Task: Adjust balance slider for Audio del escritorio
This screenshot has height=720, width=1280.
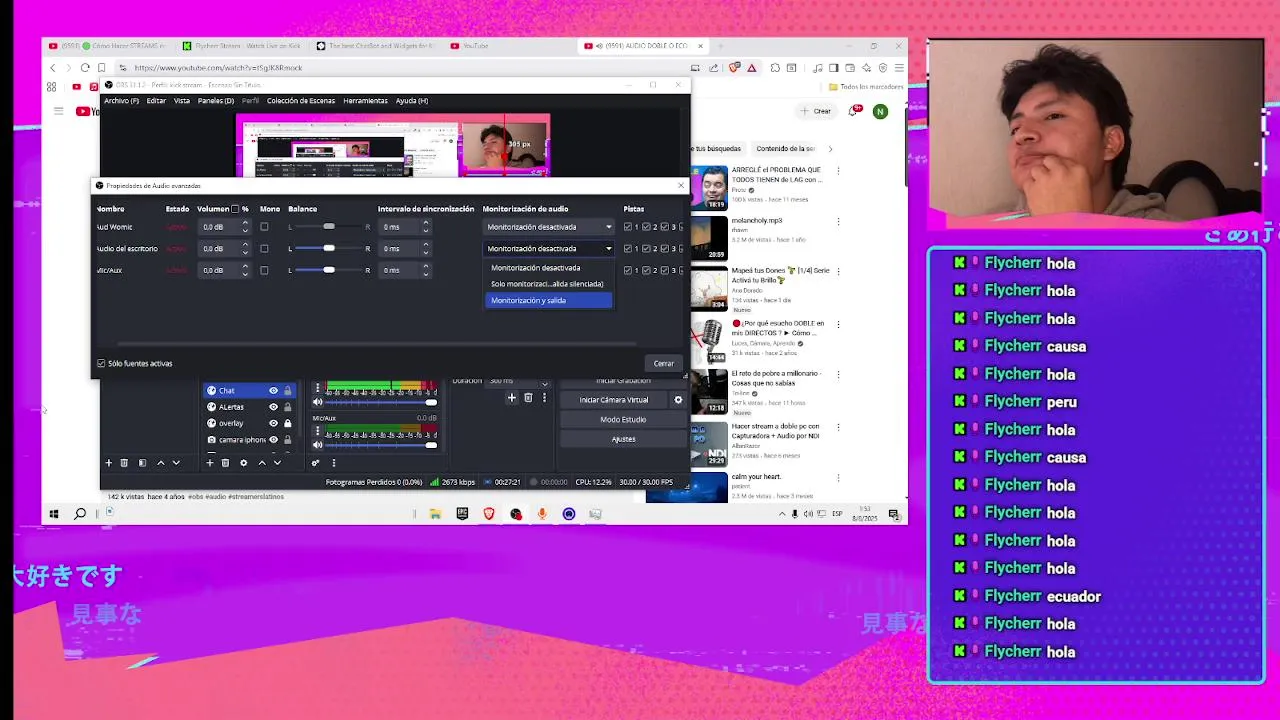Action: (x=329, y=248)
